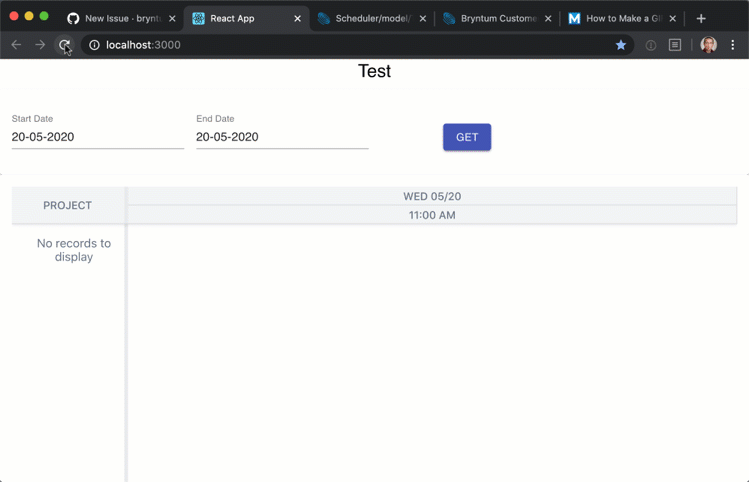Close the Scheduler/model tab
Screen dimensions: 749x482
point(423,19)
